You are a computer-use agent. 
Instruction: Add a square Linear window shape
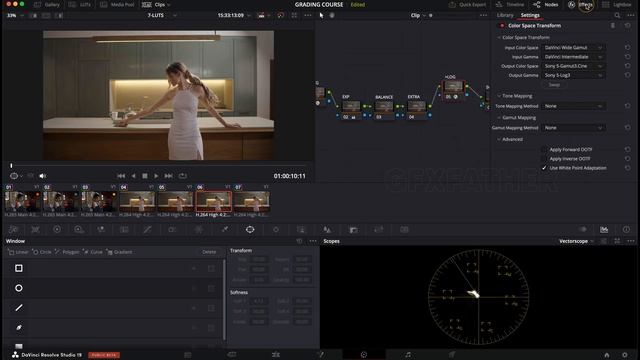click(x=18, y=268)
